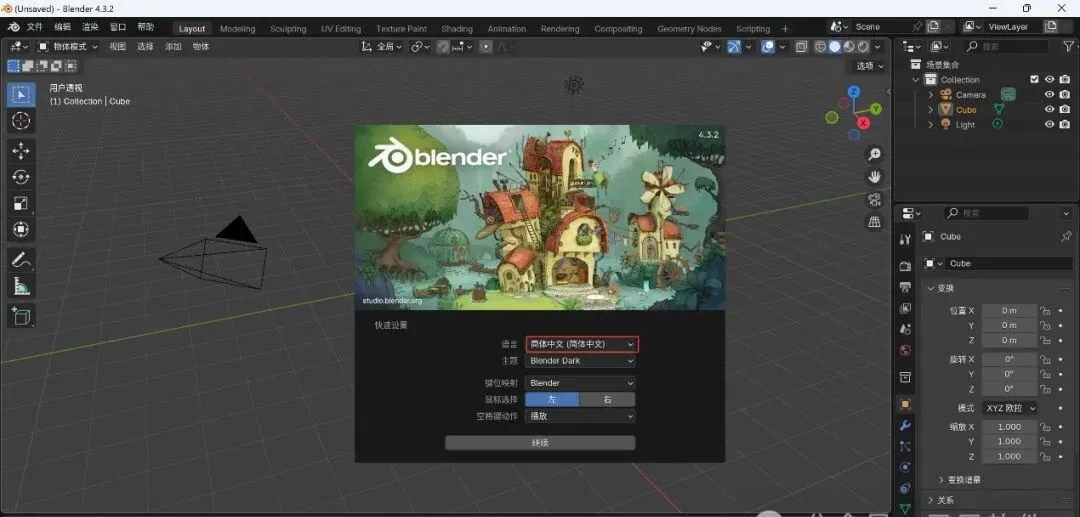Hide the Light in viewport via eye
The width and height of the screenshot is (1080, 517).
[1049, 125]
